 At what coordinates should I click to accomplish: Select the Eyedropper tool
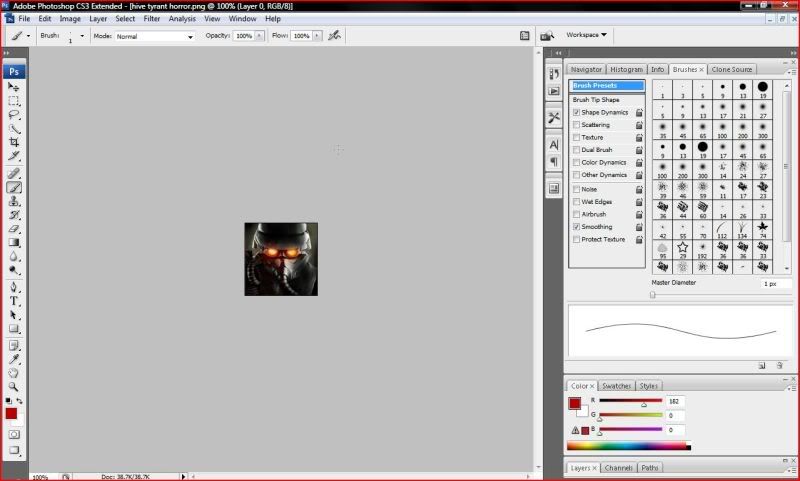(14, 360)
